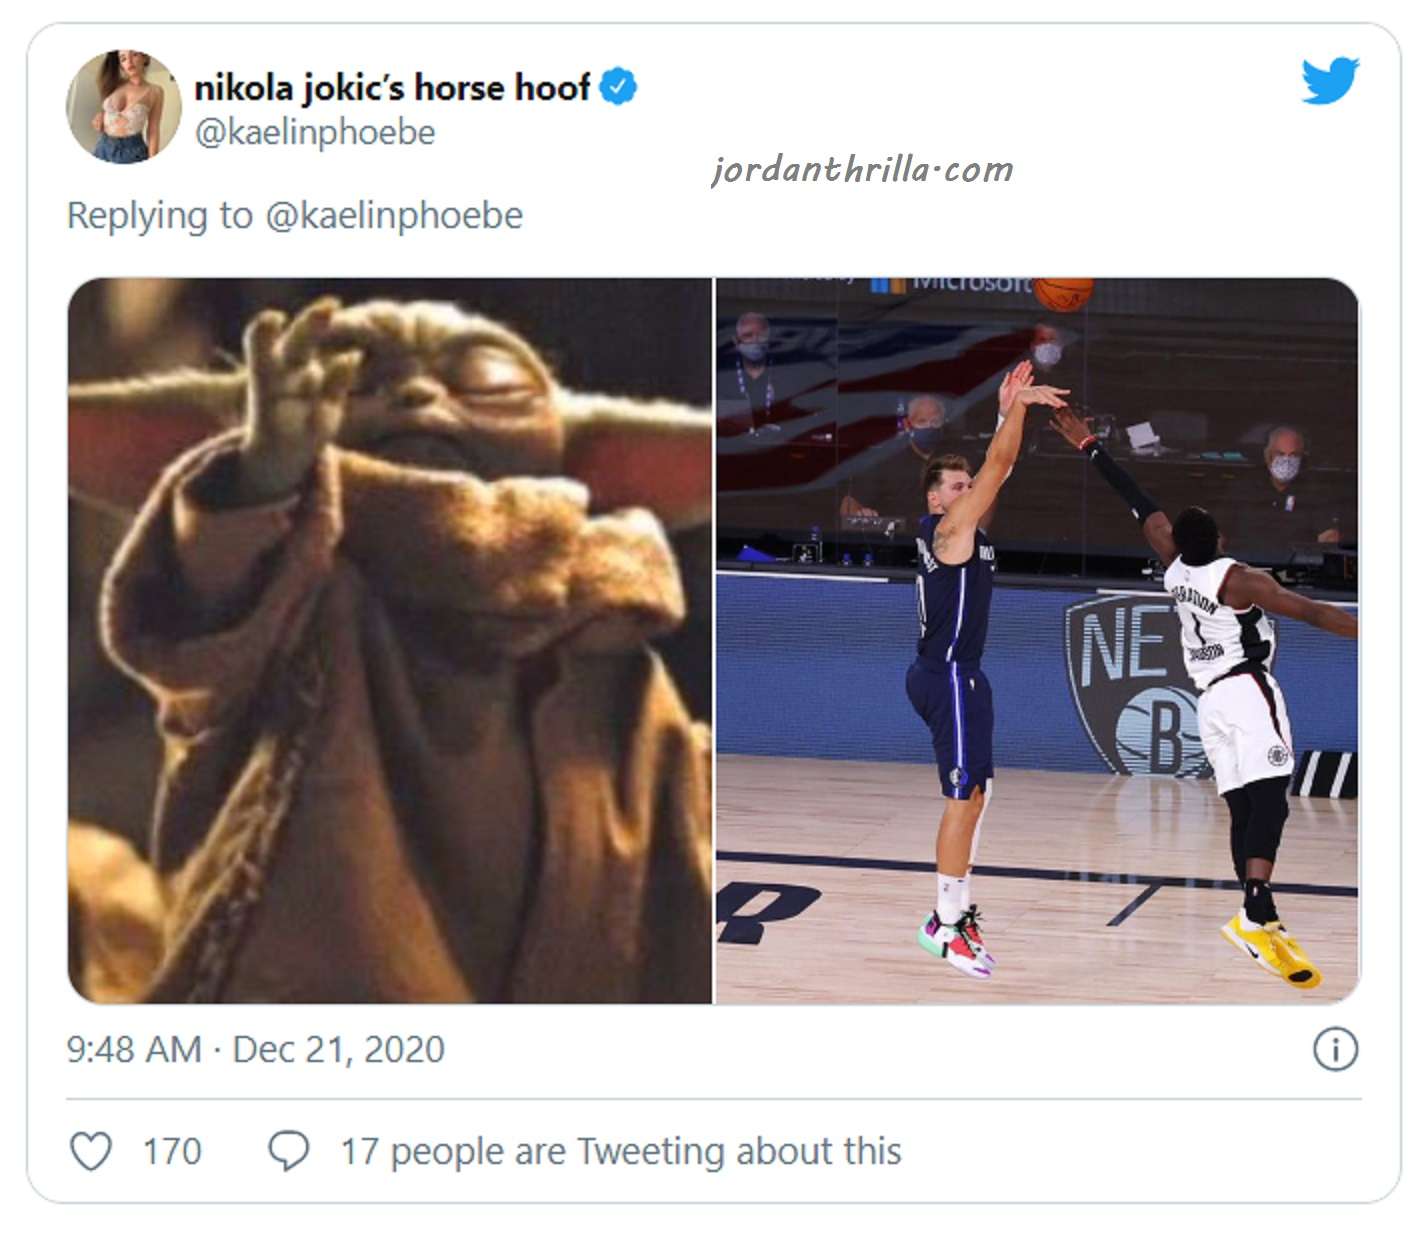View the 170 likes count
This screenshot has width=1426, height=1234.
(172, 1151)
